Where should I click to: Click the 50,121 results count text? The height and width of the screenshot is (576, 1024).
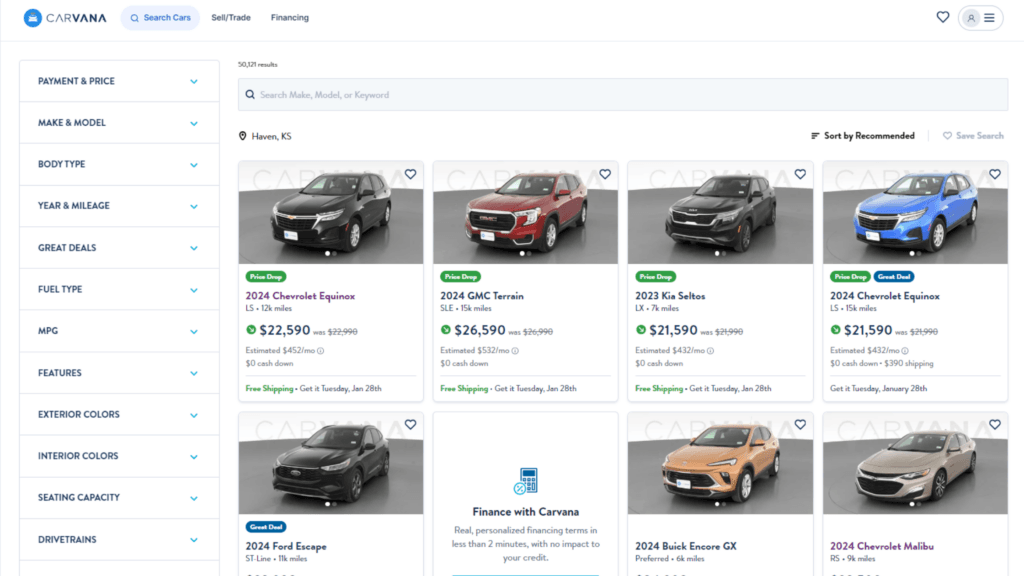click(257, 65)
